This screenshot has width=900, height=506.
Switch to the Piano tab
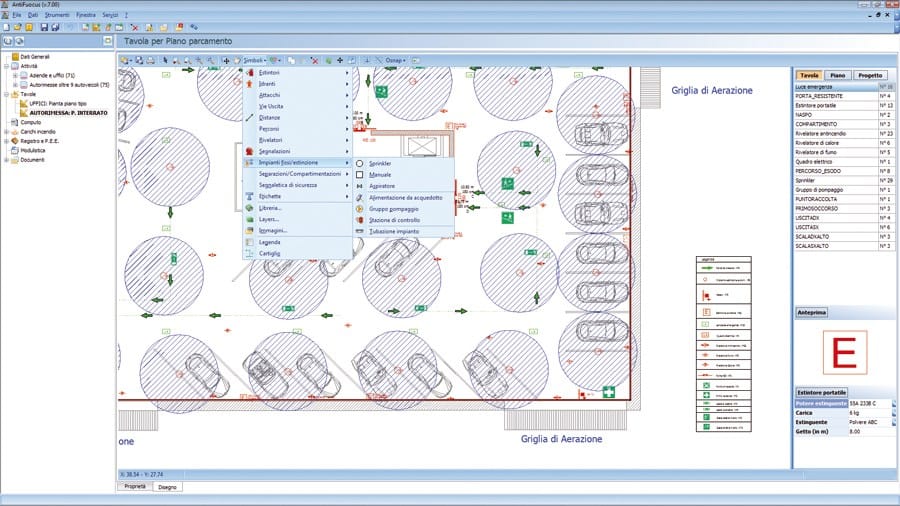pos(838,75)
